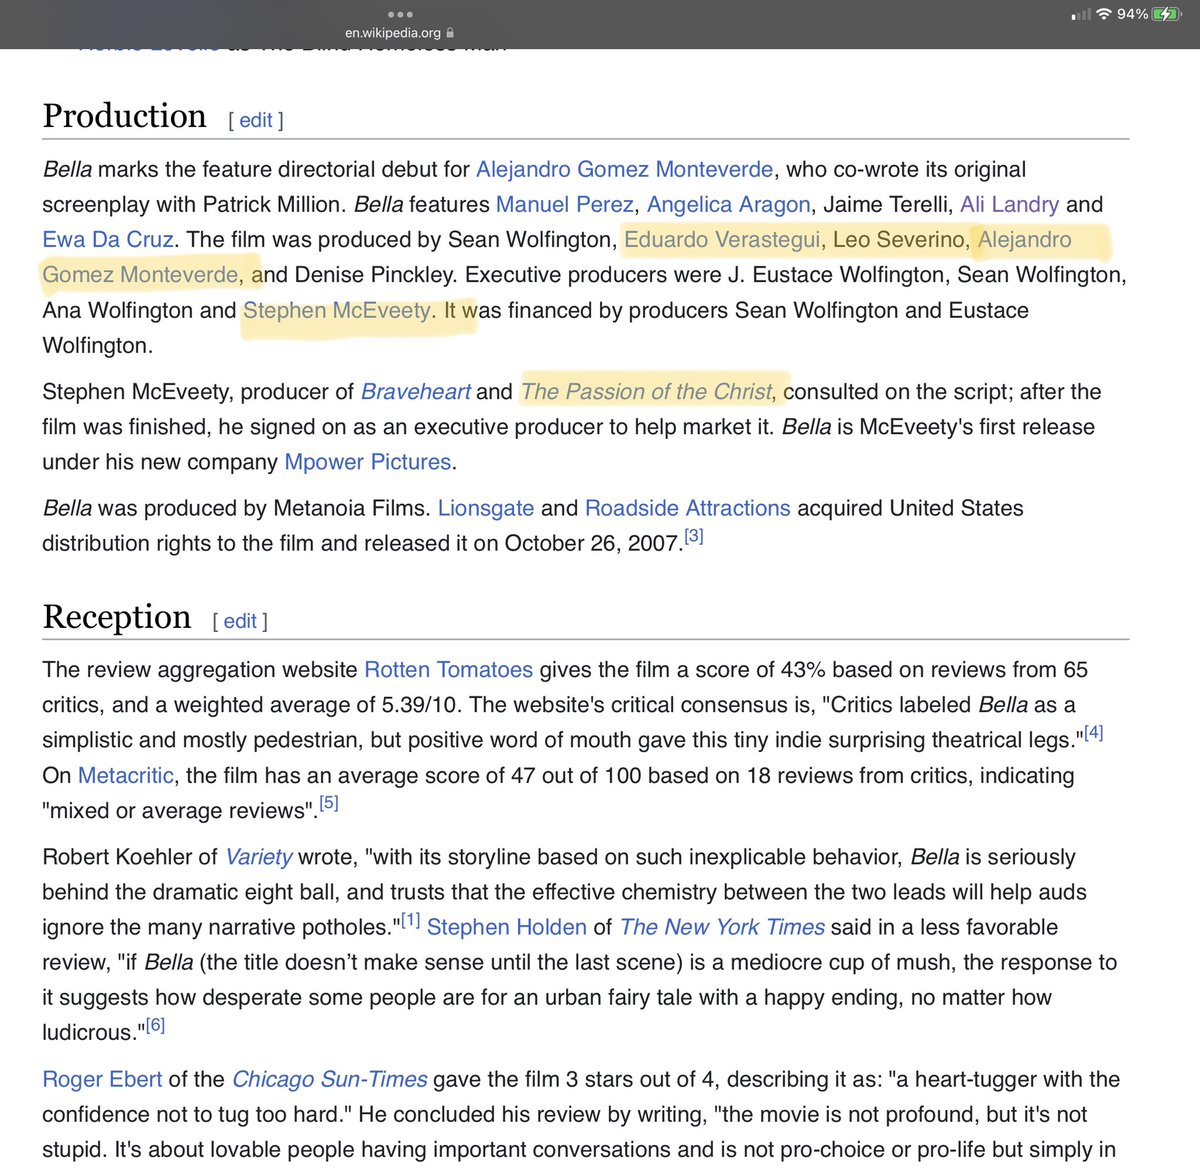Open the Braveheart link
Viewport: 1200px width, 1175px height.
415,391
